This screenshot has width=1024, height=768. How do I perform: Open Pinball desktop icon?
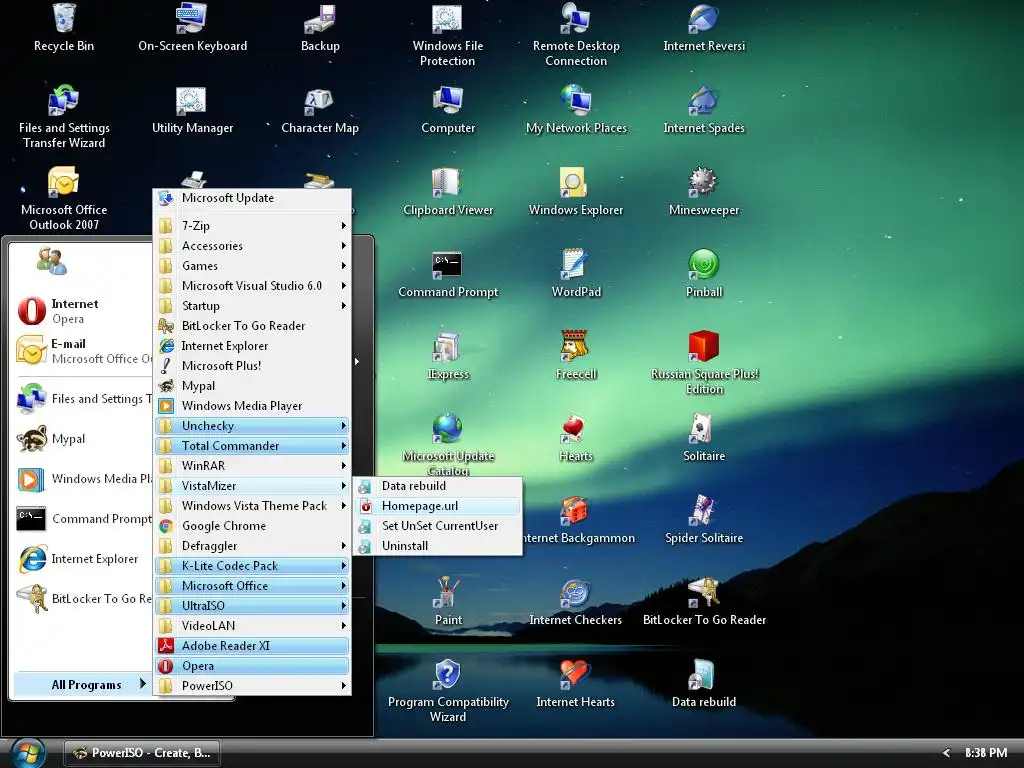tap(704, 273)
